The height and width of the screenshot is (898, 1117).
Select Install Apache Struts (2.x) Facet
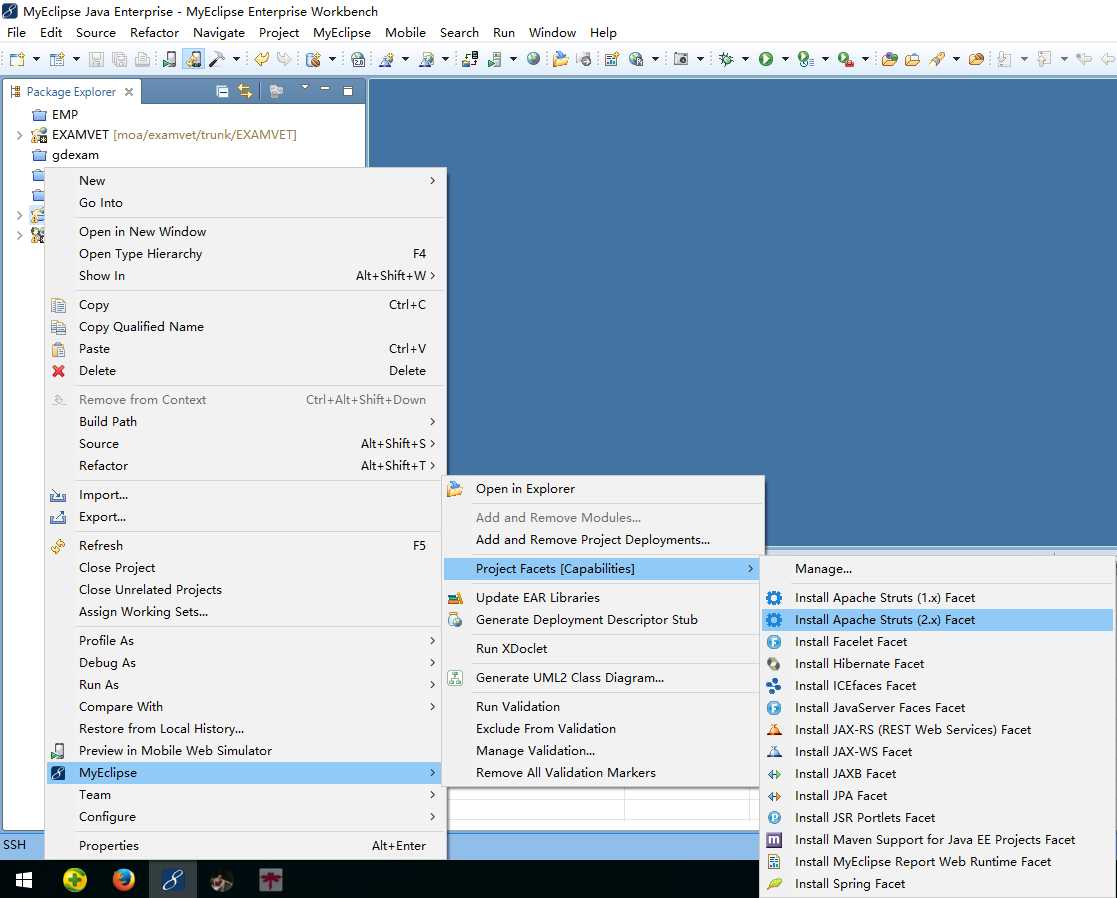coord(937,620)
